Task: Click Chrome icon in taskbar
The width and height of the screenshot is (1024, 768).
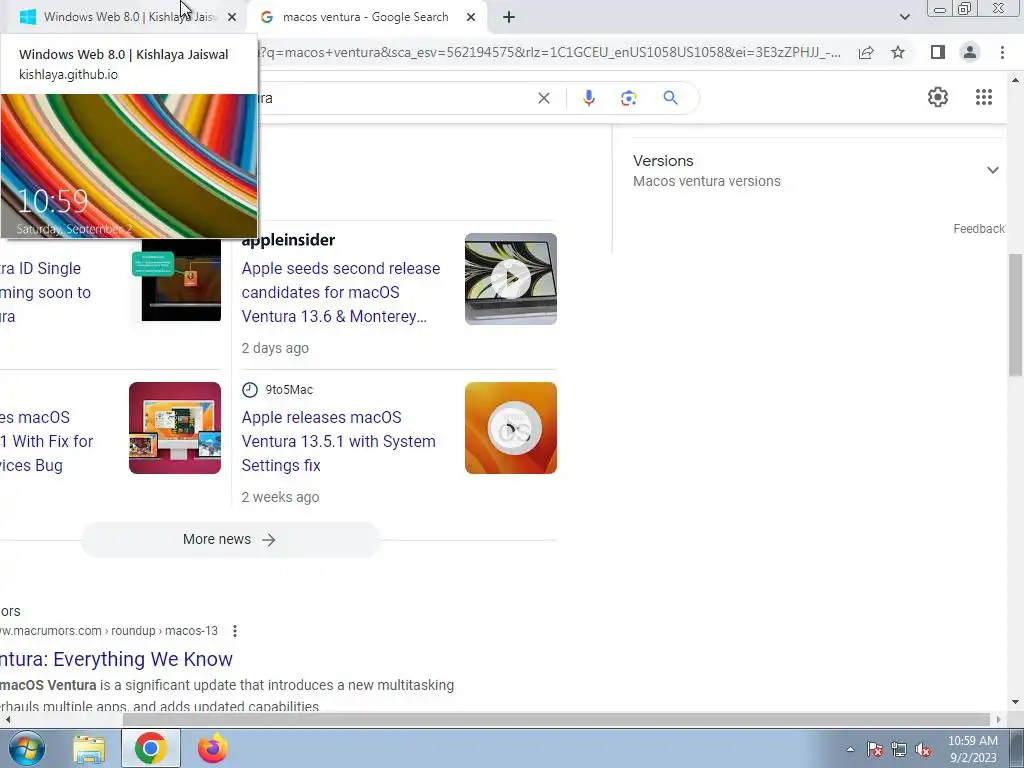Action: point(151,748)
